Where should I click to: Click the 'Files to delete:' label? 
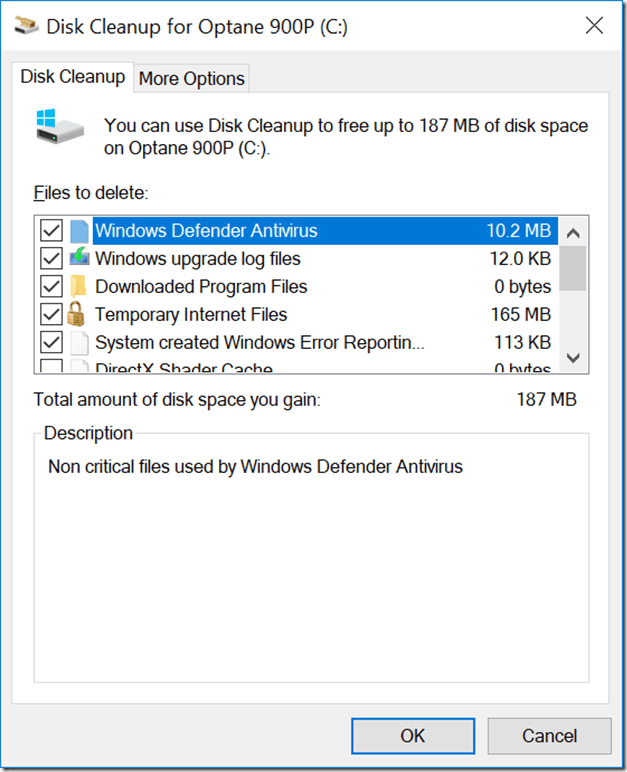[x=91, y=193]
